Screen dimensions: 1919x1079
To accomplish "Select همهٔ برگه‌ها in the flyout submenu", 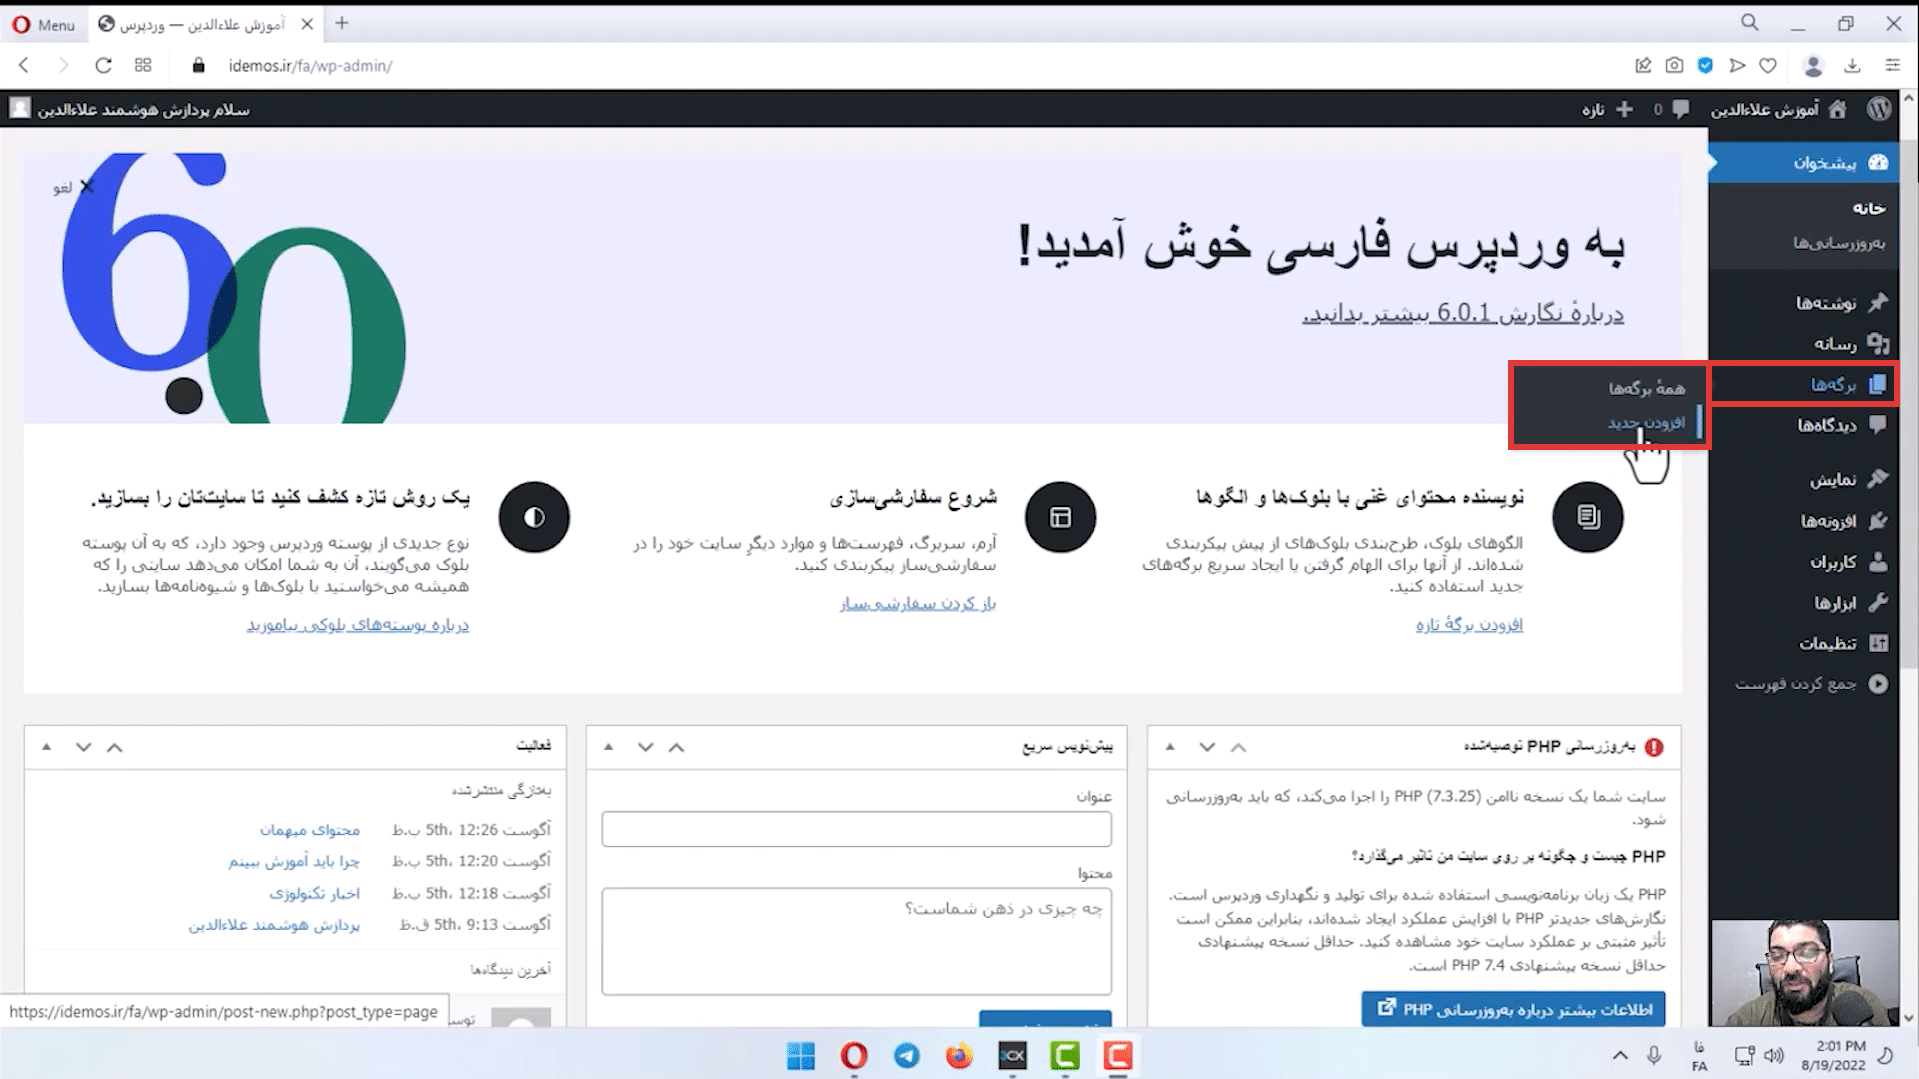I will [1646, 388].
